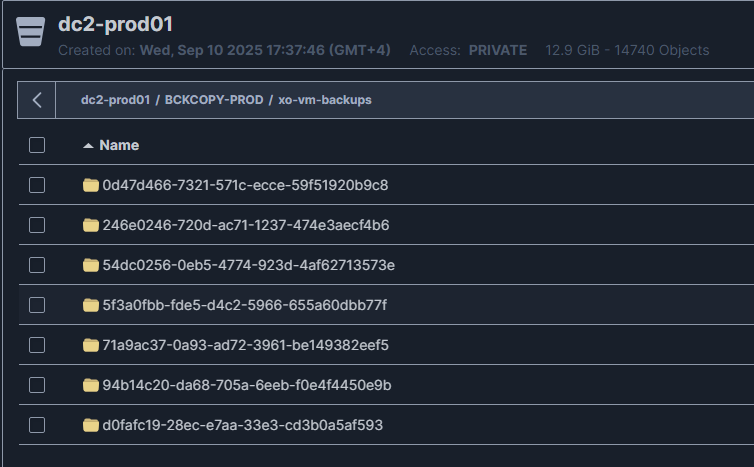This screenshot has width=754, height=467.
Task: Go back using the left chevron arrow
Action: click(37, 100)
